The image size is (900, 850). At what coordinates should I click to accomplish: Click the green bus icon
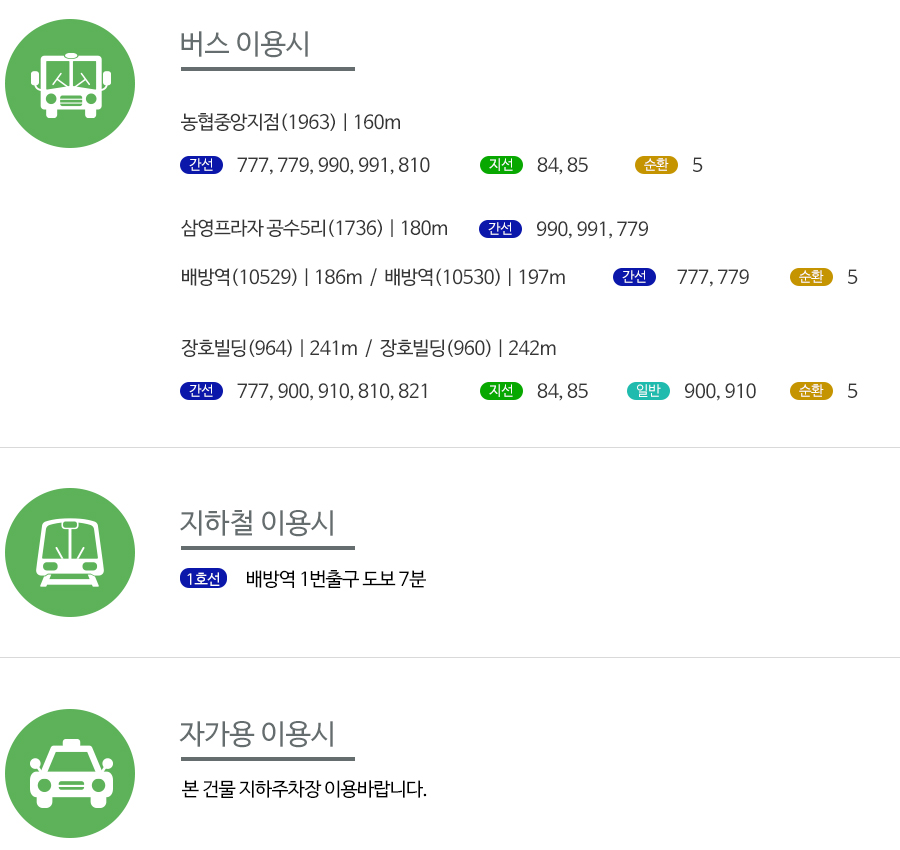(x=70, y=84)
